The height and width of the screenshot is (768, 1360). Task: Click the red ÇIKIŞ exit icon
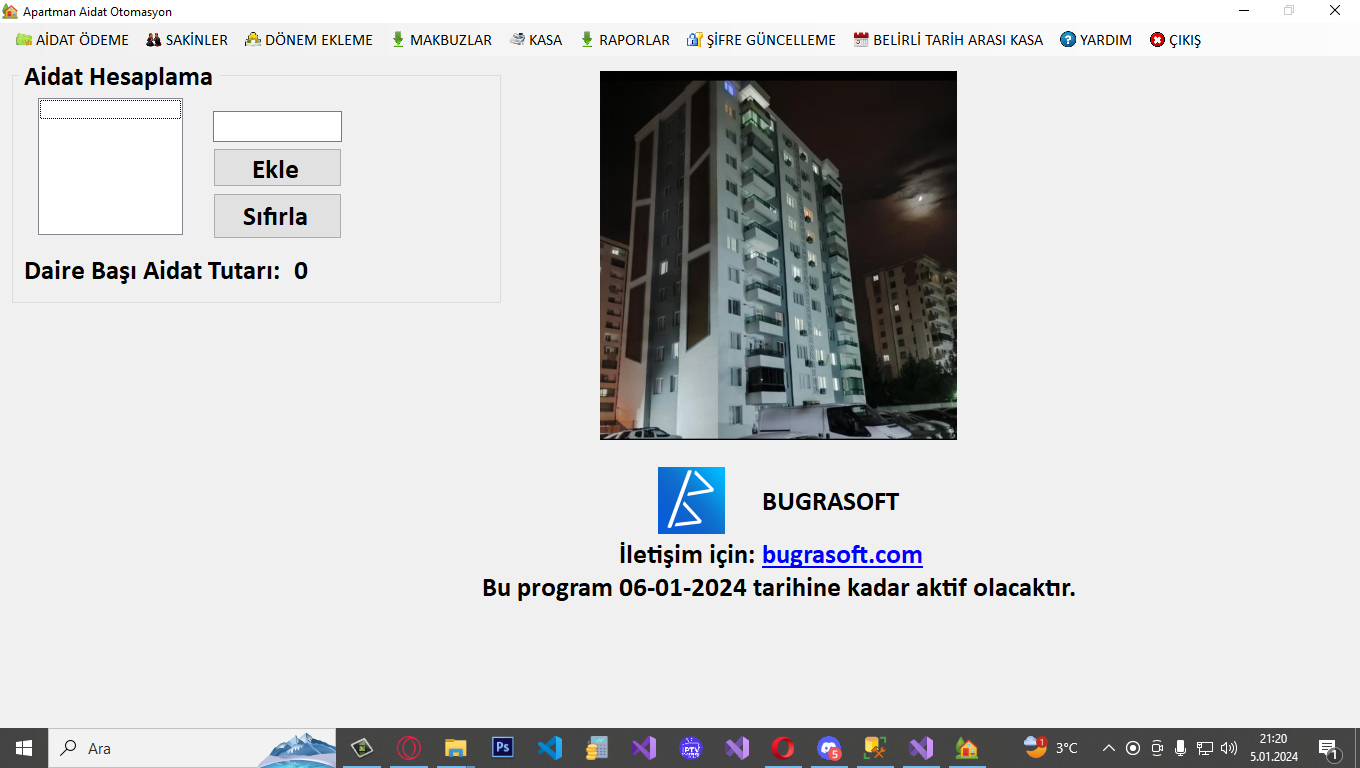click(x=1157, y=40)
